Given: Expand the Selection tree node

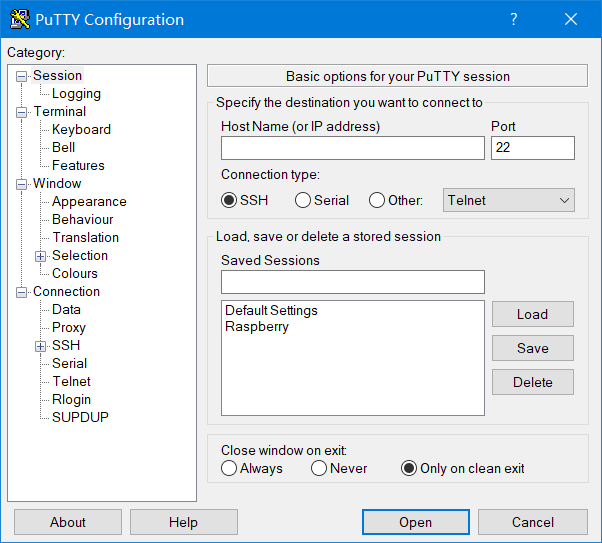Looking at the screenshot, I should click(x=40, y=257).
